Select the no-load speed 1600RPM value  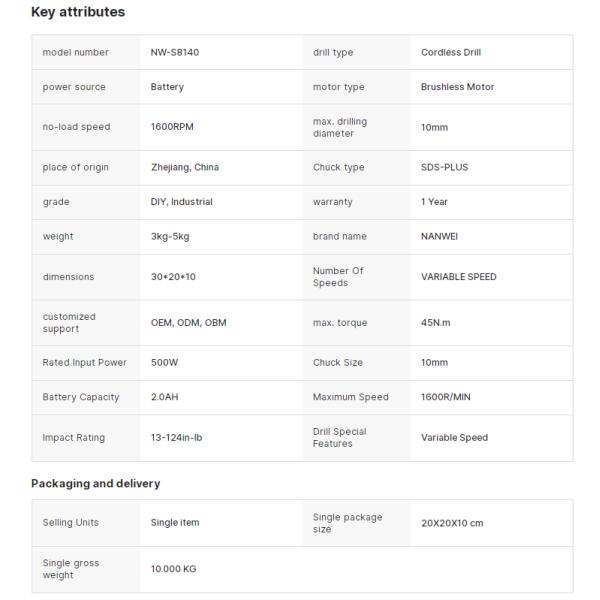click(x=173, y=127)
